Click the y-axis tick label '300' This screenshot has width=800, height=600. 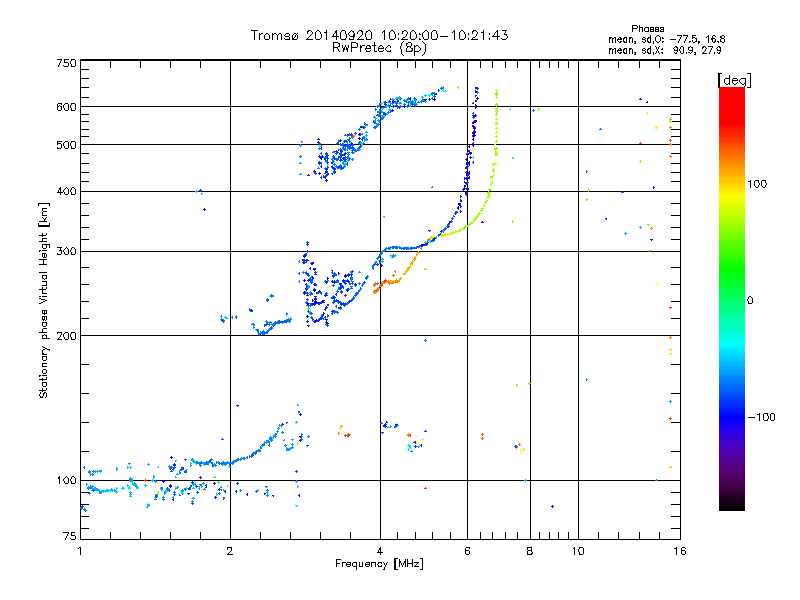(66, 252)
